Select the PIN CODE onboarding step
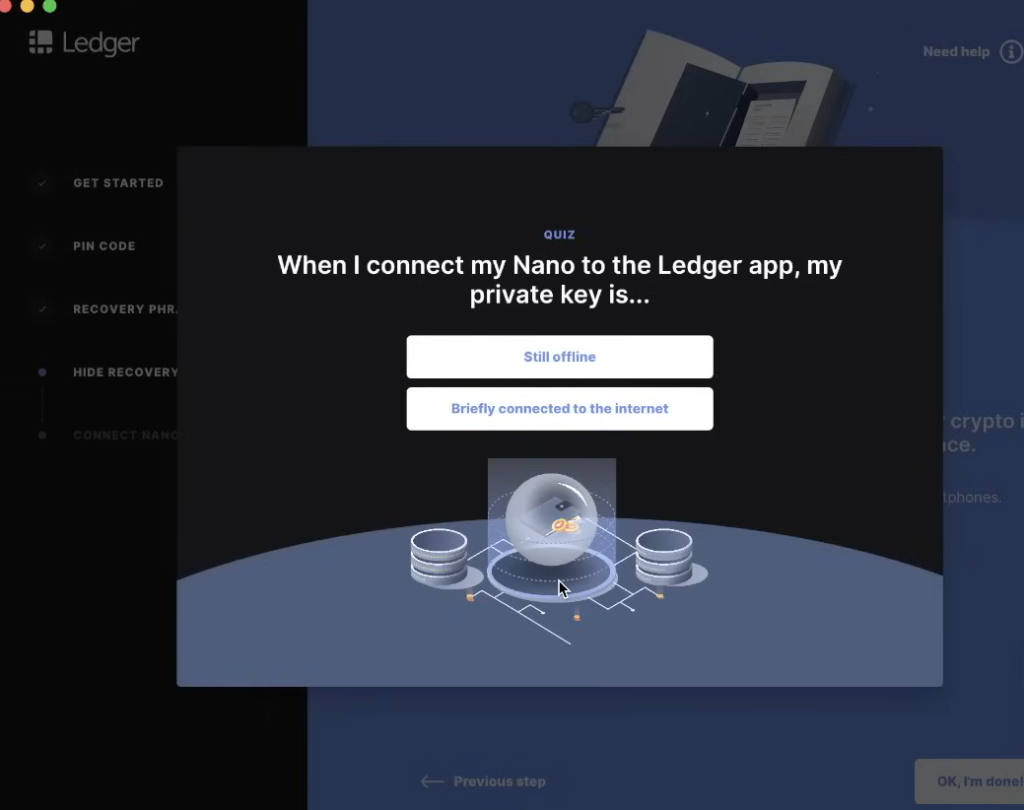The width and height of the screenshot is (1024, 810). (104, 246)
